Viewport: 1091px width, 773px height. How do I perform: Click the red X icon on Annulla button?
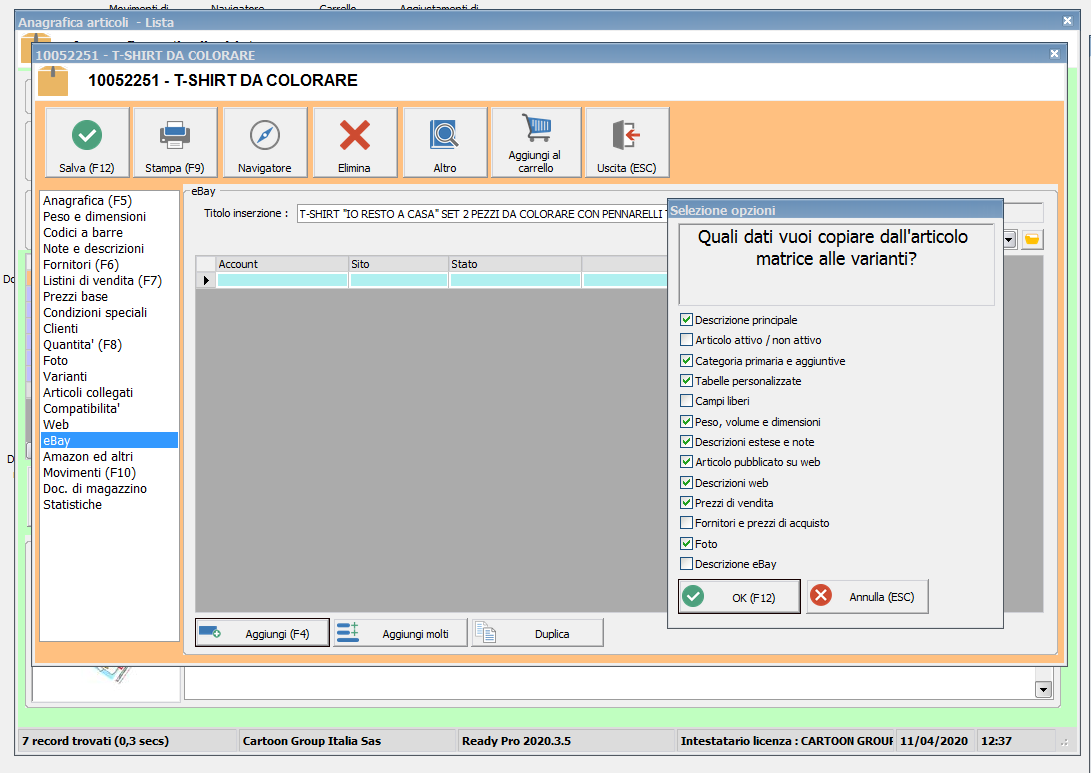point(821,596)
